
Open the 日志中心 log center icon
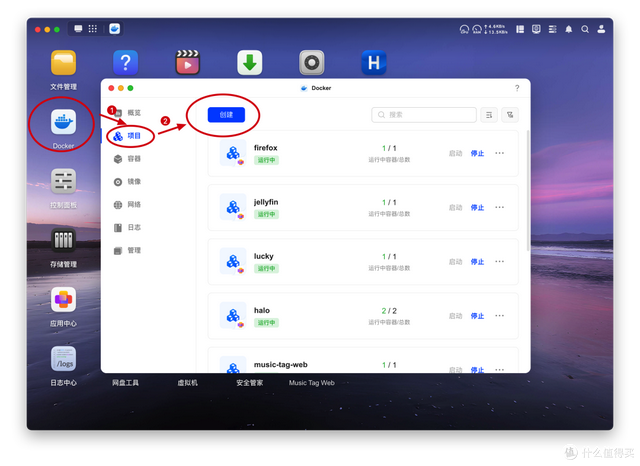click(63, 359)
